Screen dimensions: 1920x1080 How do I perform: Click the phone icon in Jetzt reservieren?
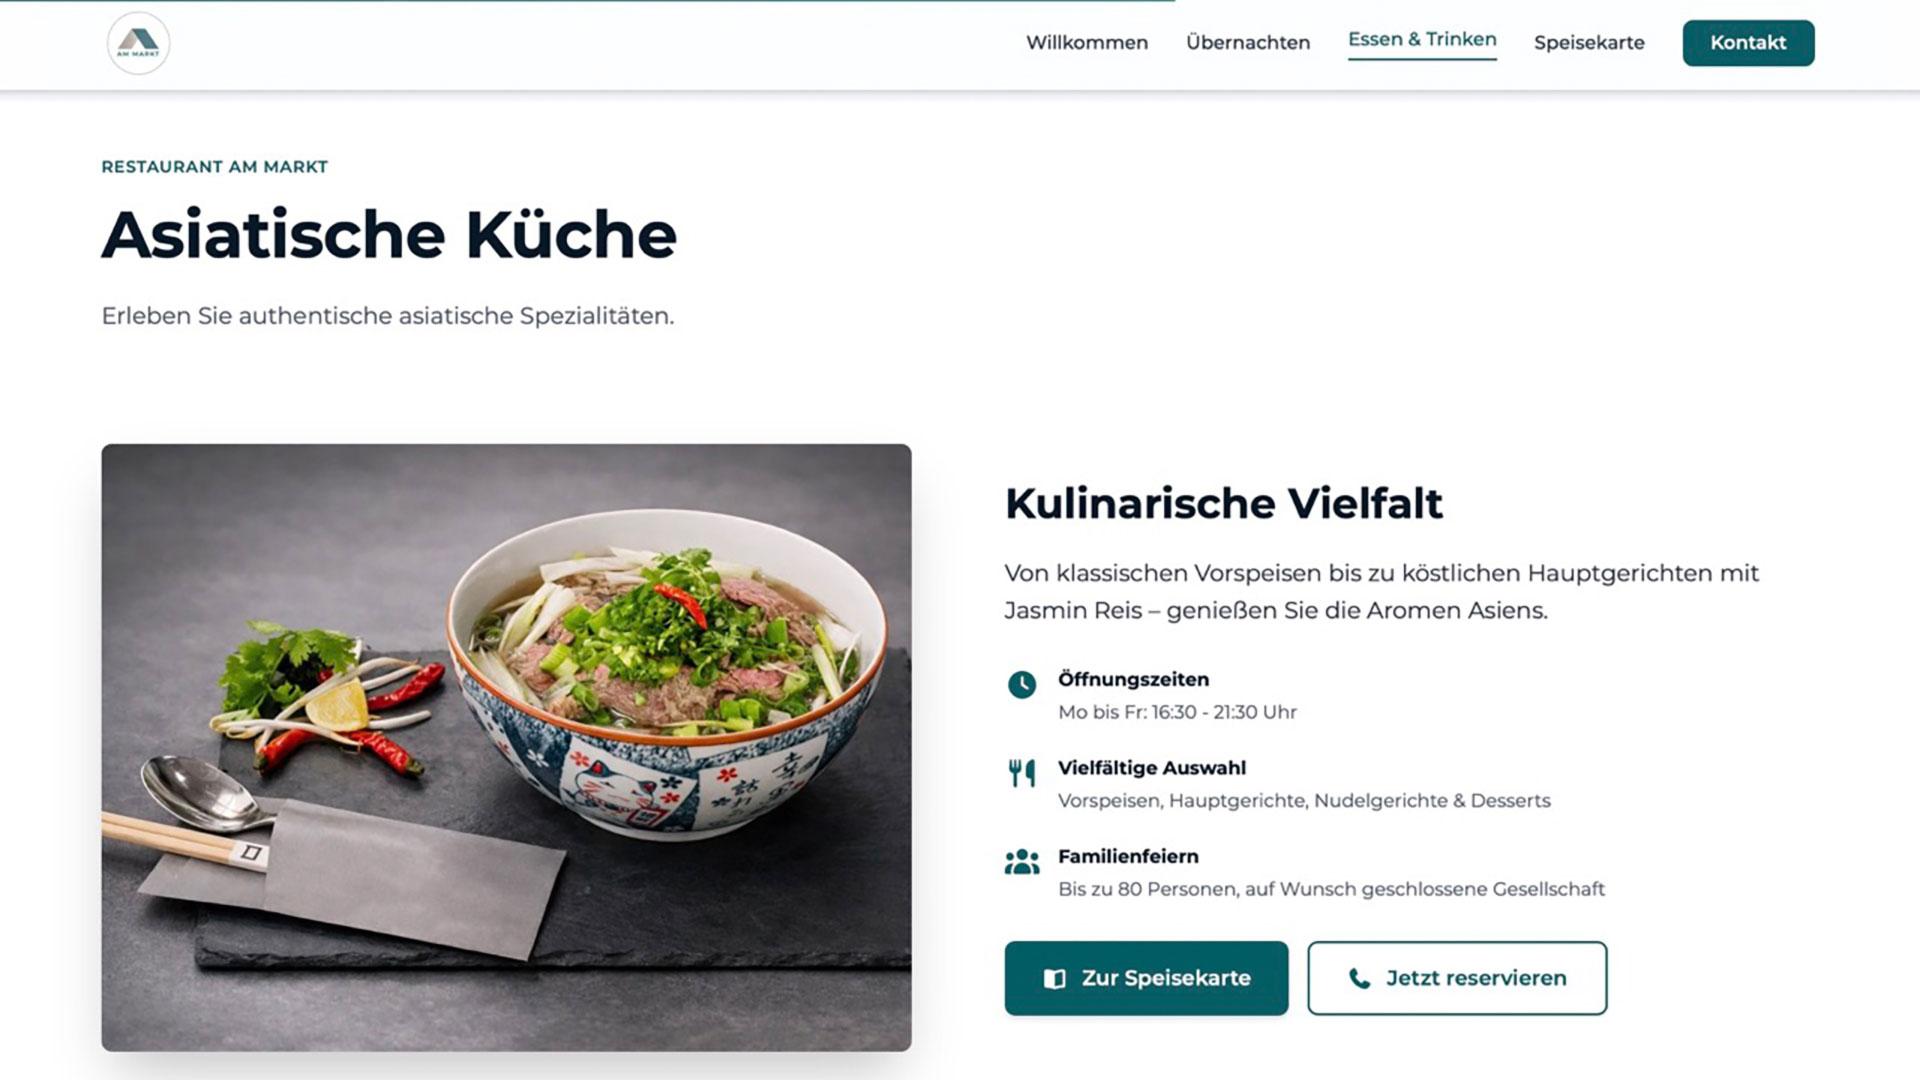tap(1359, 979)
